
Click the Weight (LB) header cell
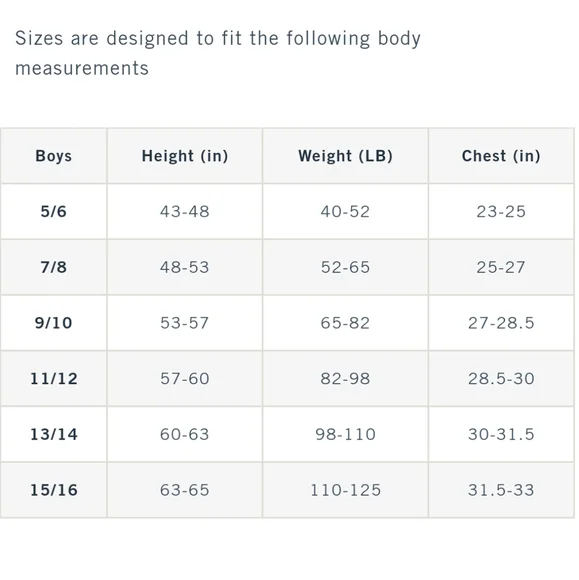click(x=345, y=156)
